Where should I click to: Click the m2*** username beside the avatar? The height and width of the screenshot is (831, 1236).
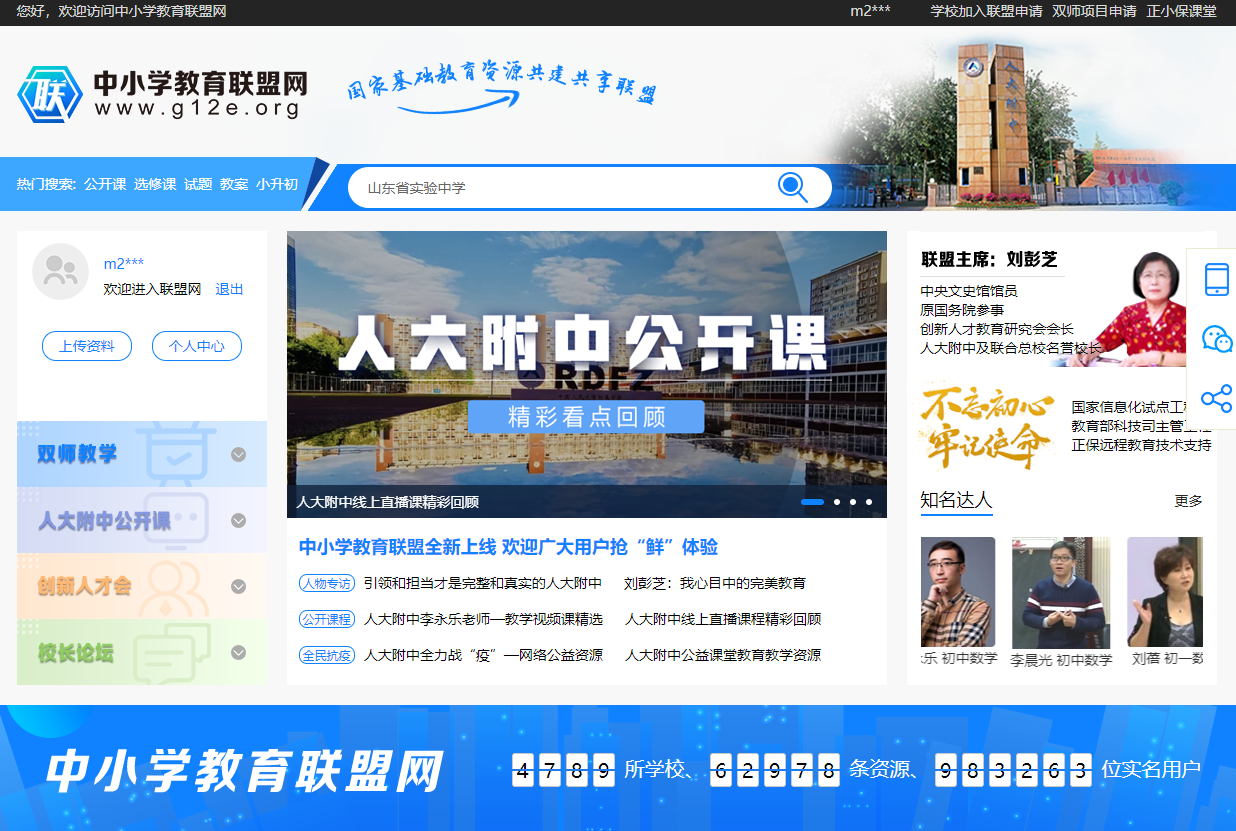(124, 264)
